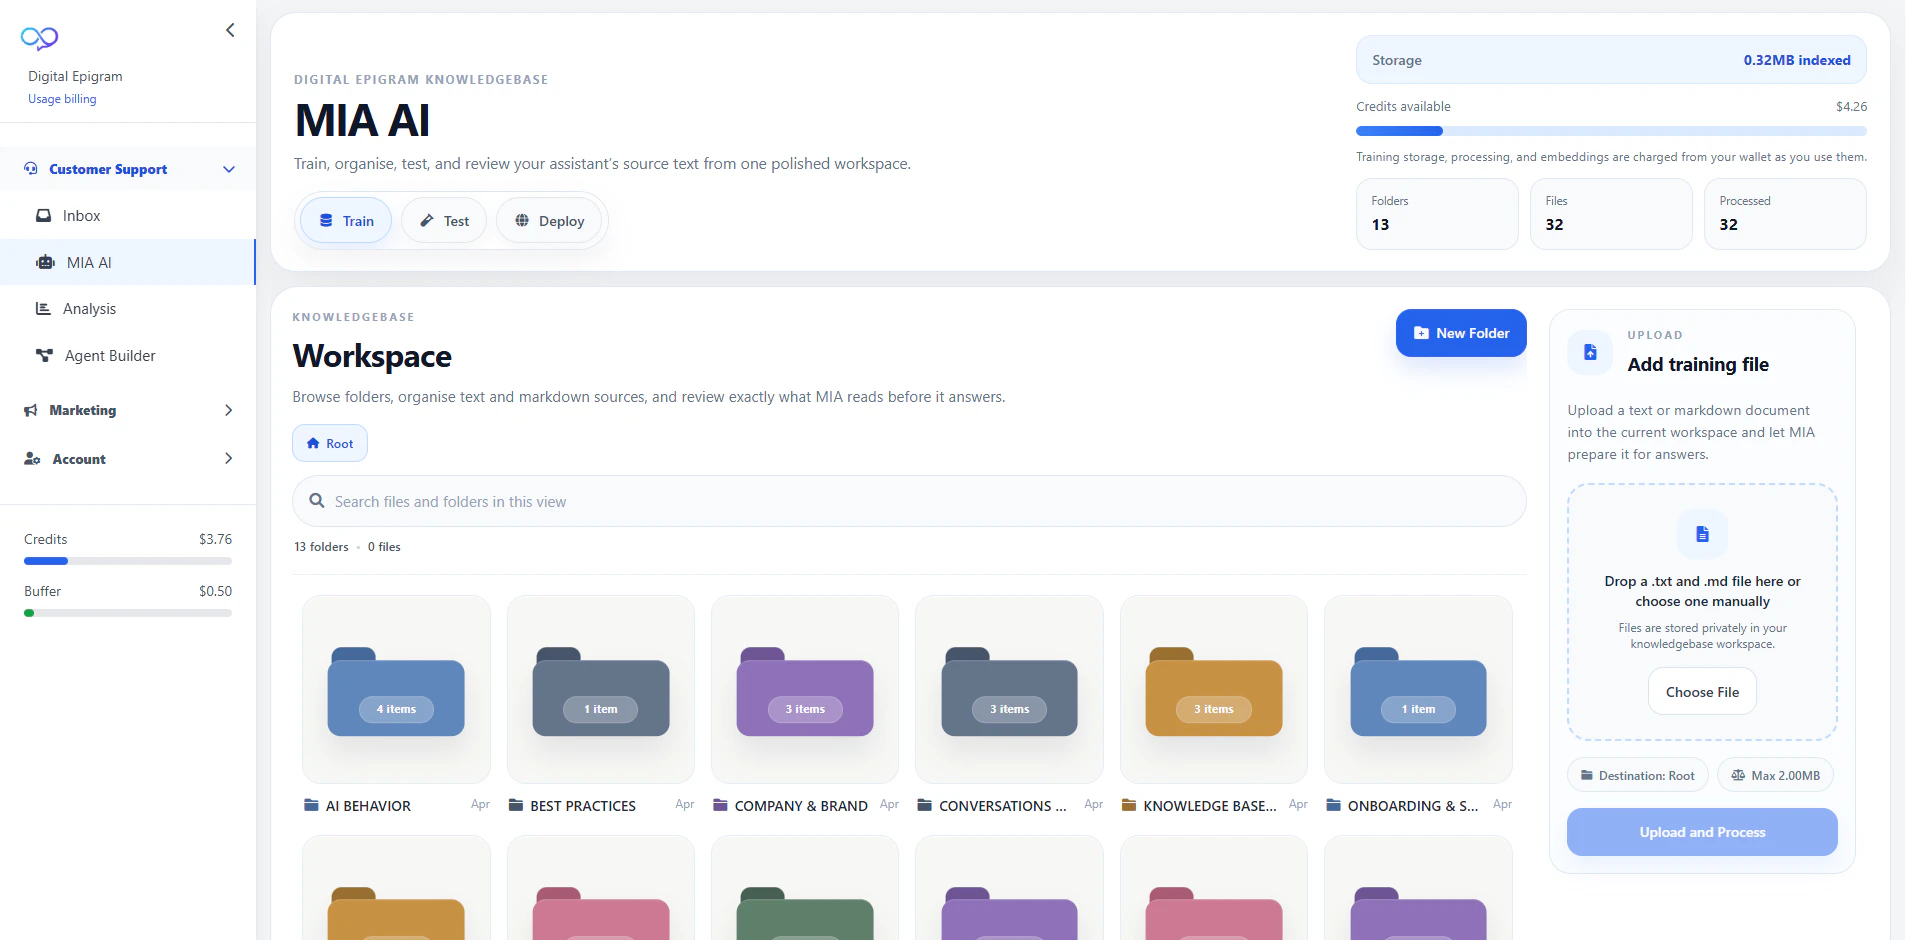Click the Credits available progress bar
The width and height of the screenshot is (1906, 940).
[1611, 131]
